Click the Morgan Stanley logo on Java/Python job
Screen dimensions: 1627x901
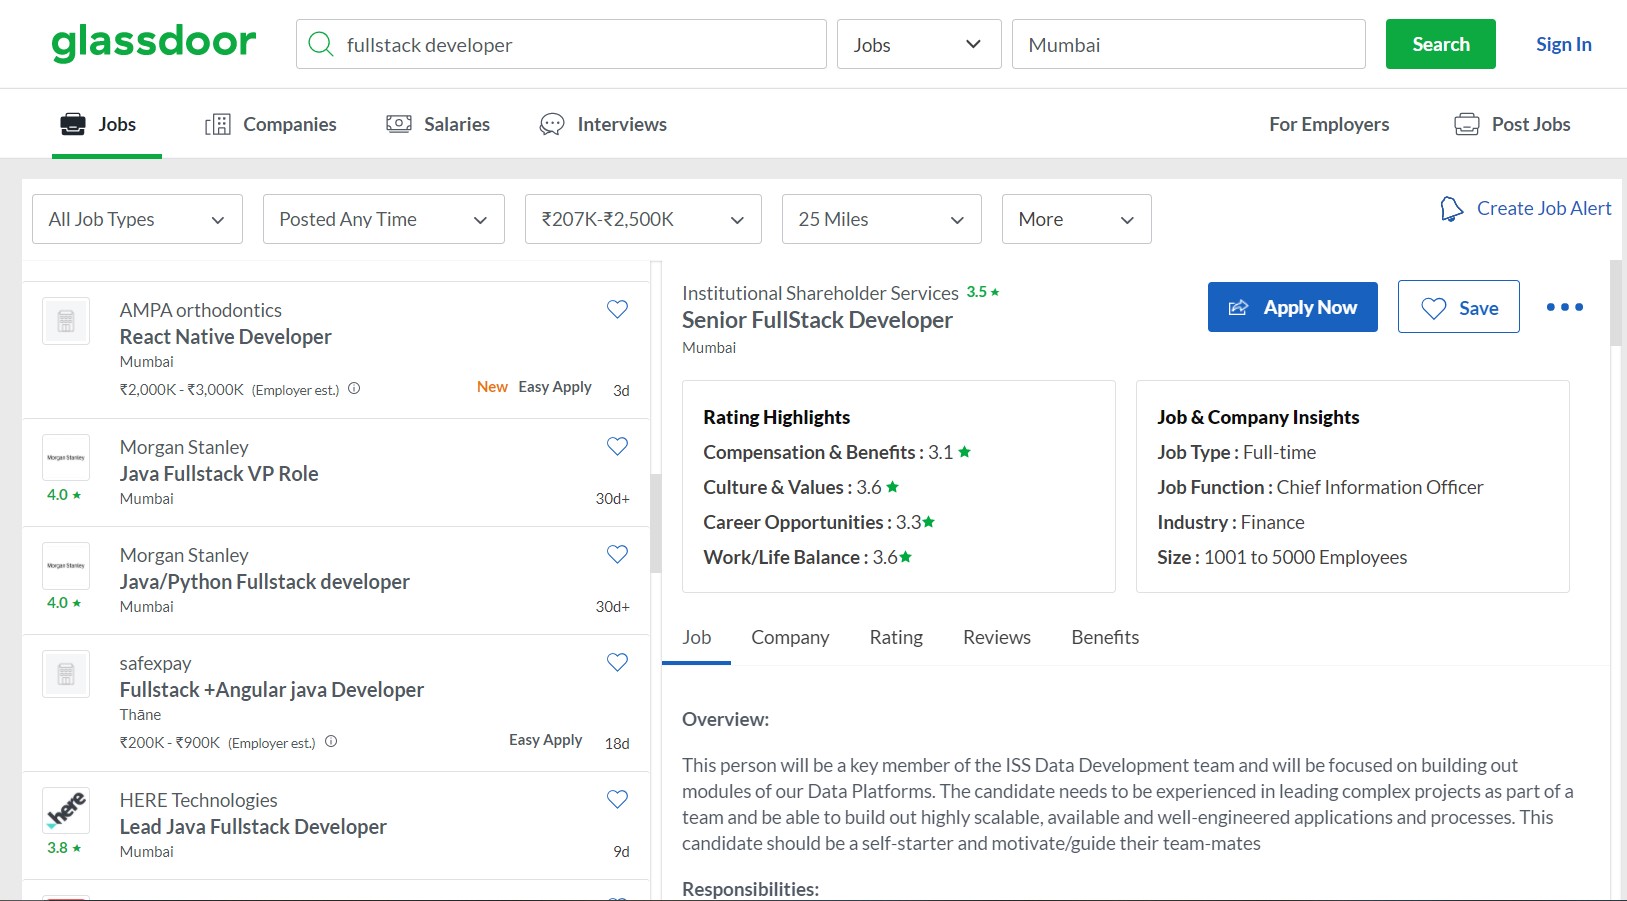coord(66,566)
